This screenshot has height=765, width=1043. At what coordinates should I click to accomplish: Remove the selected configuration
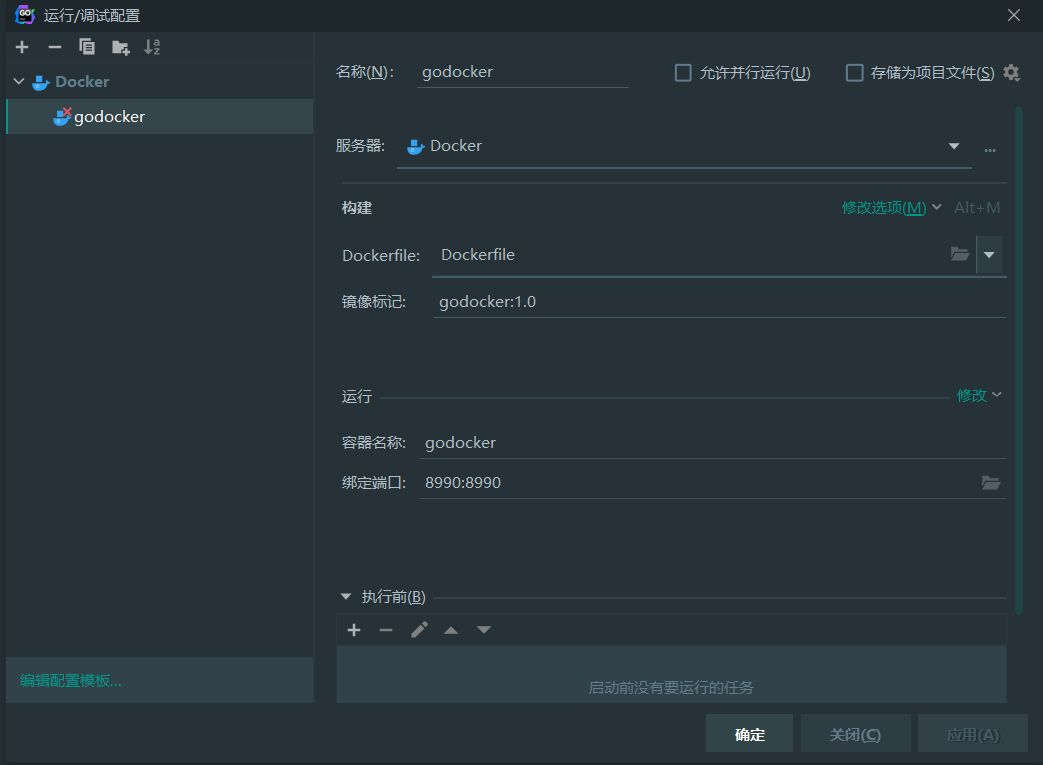[x=55, y=47]
